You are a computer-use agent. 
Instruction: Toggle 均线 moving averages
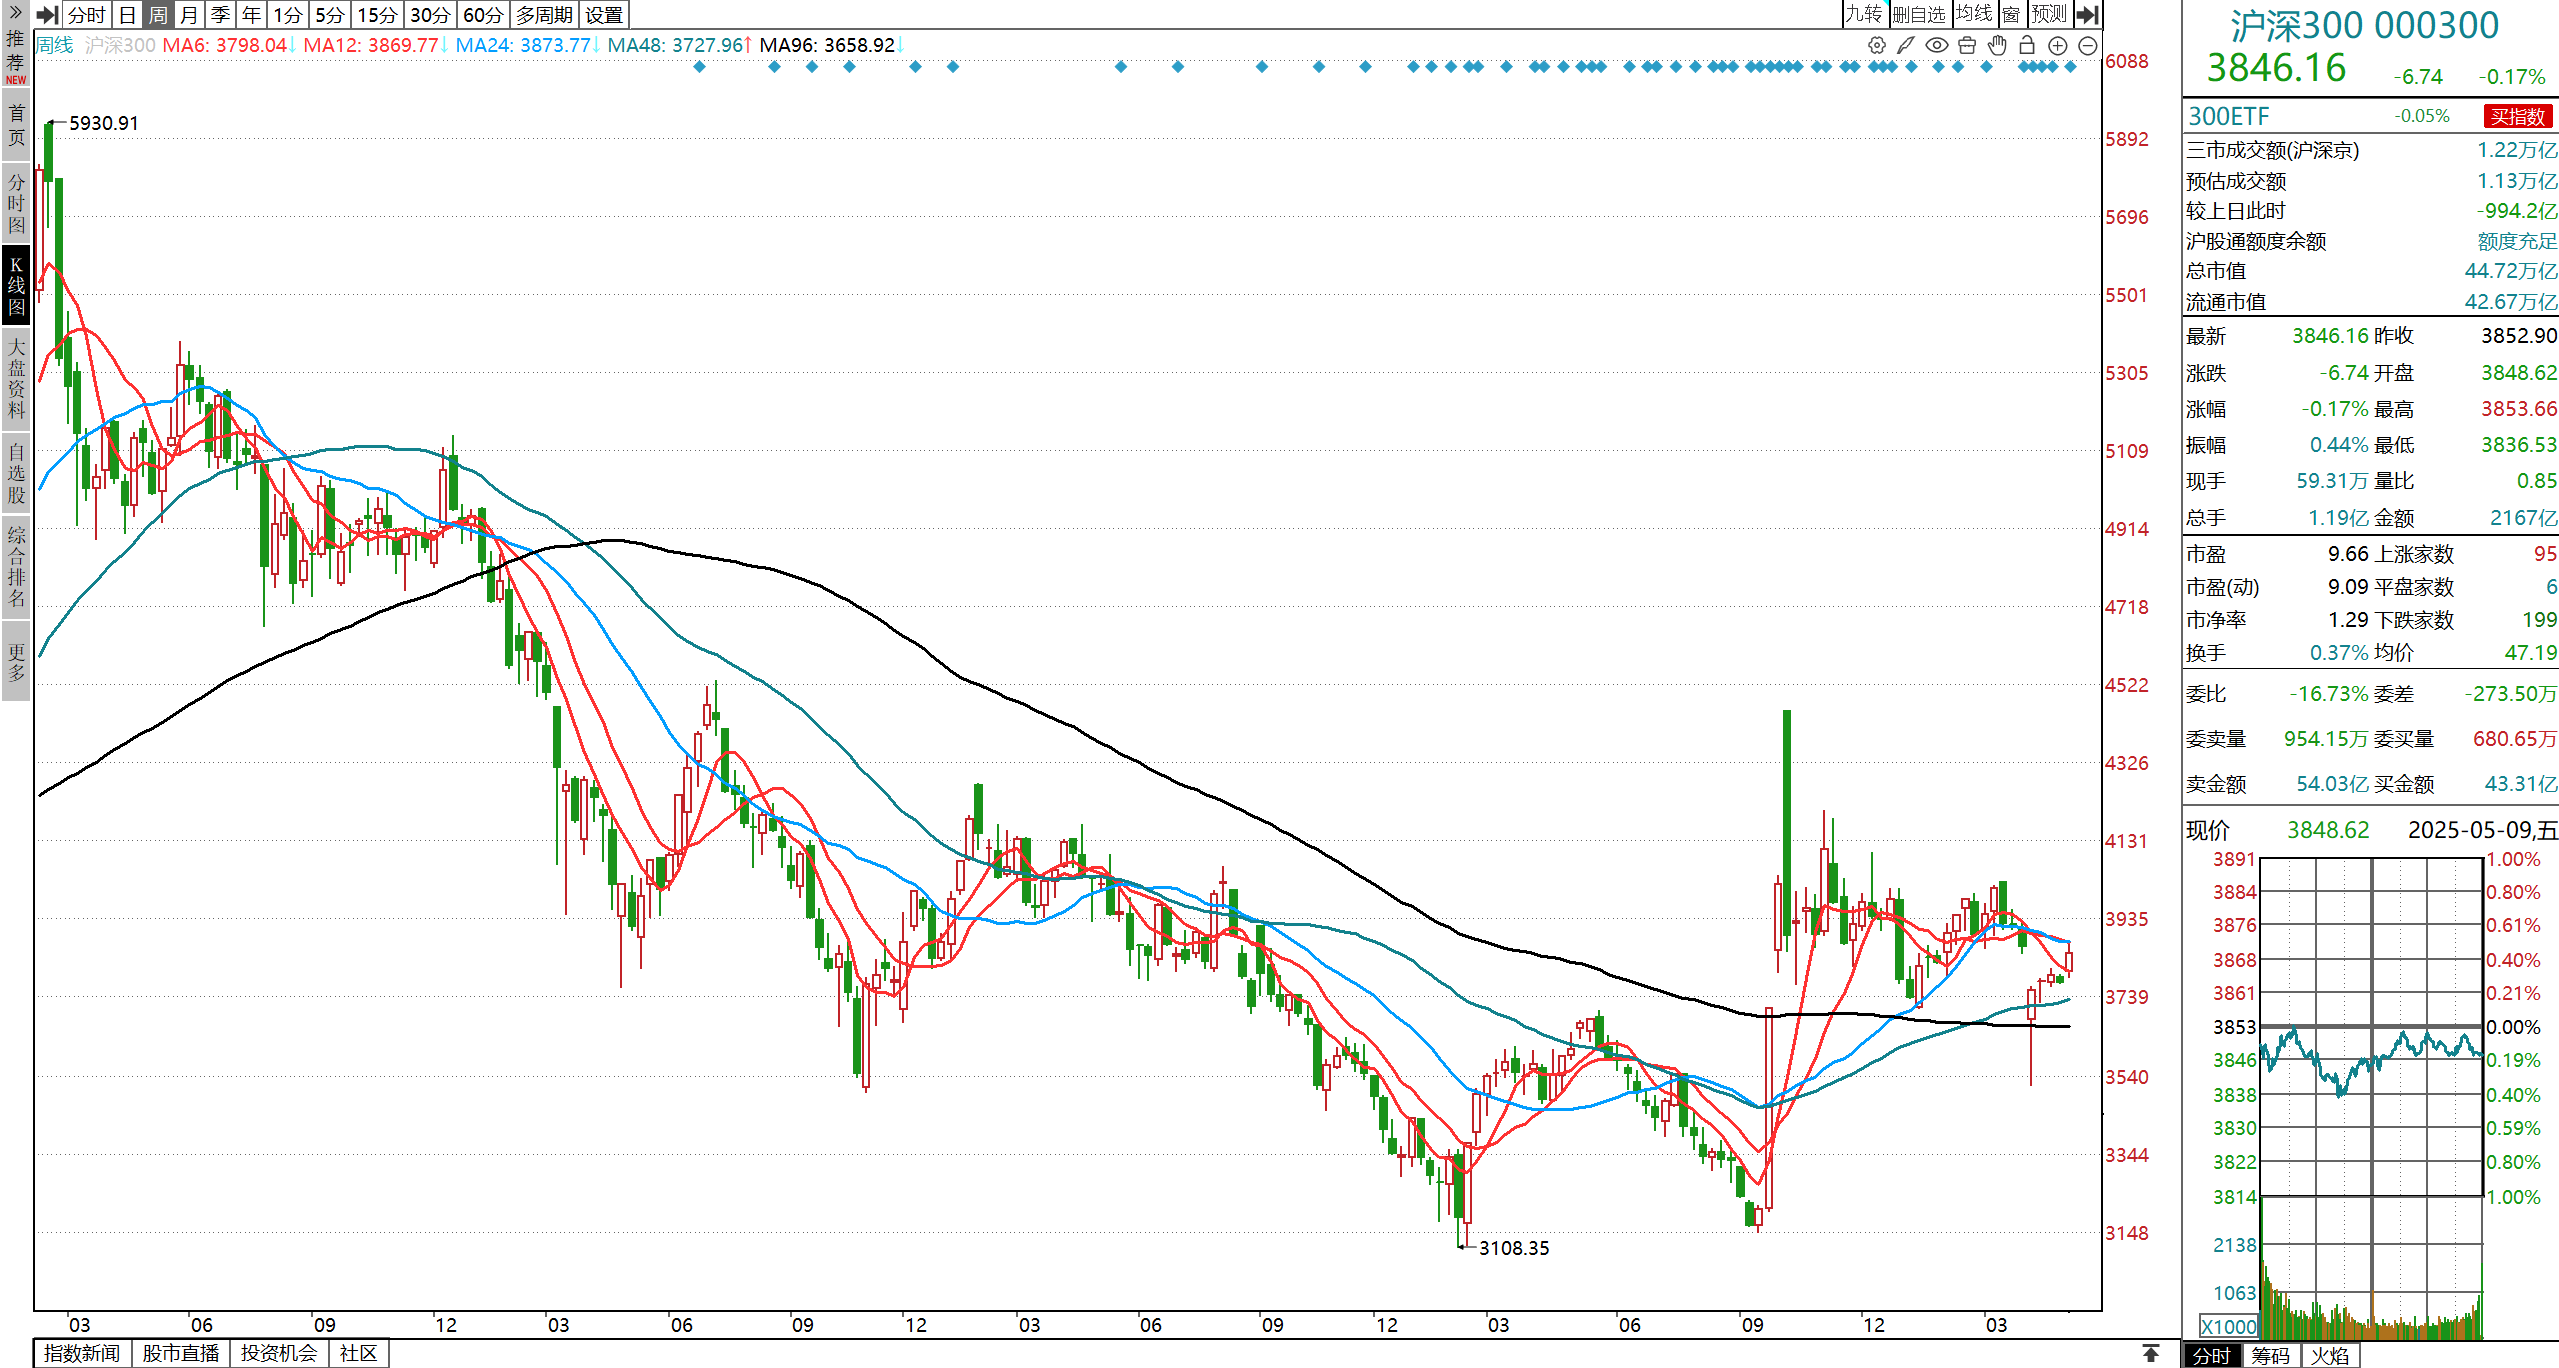(x=1975, y=14)
